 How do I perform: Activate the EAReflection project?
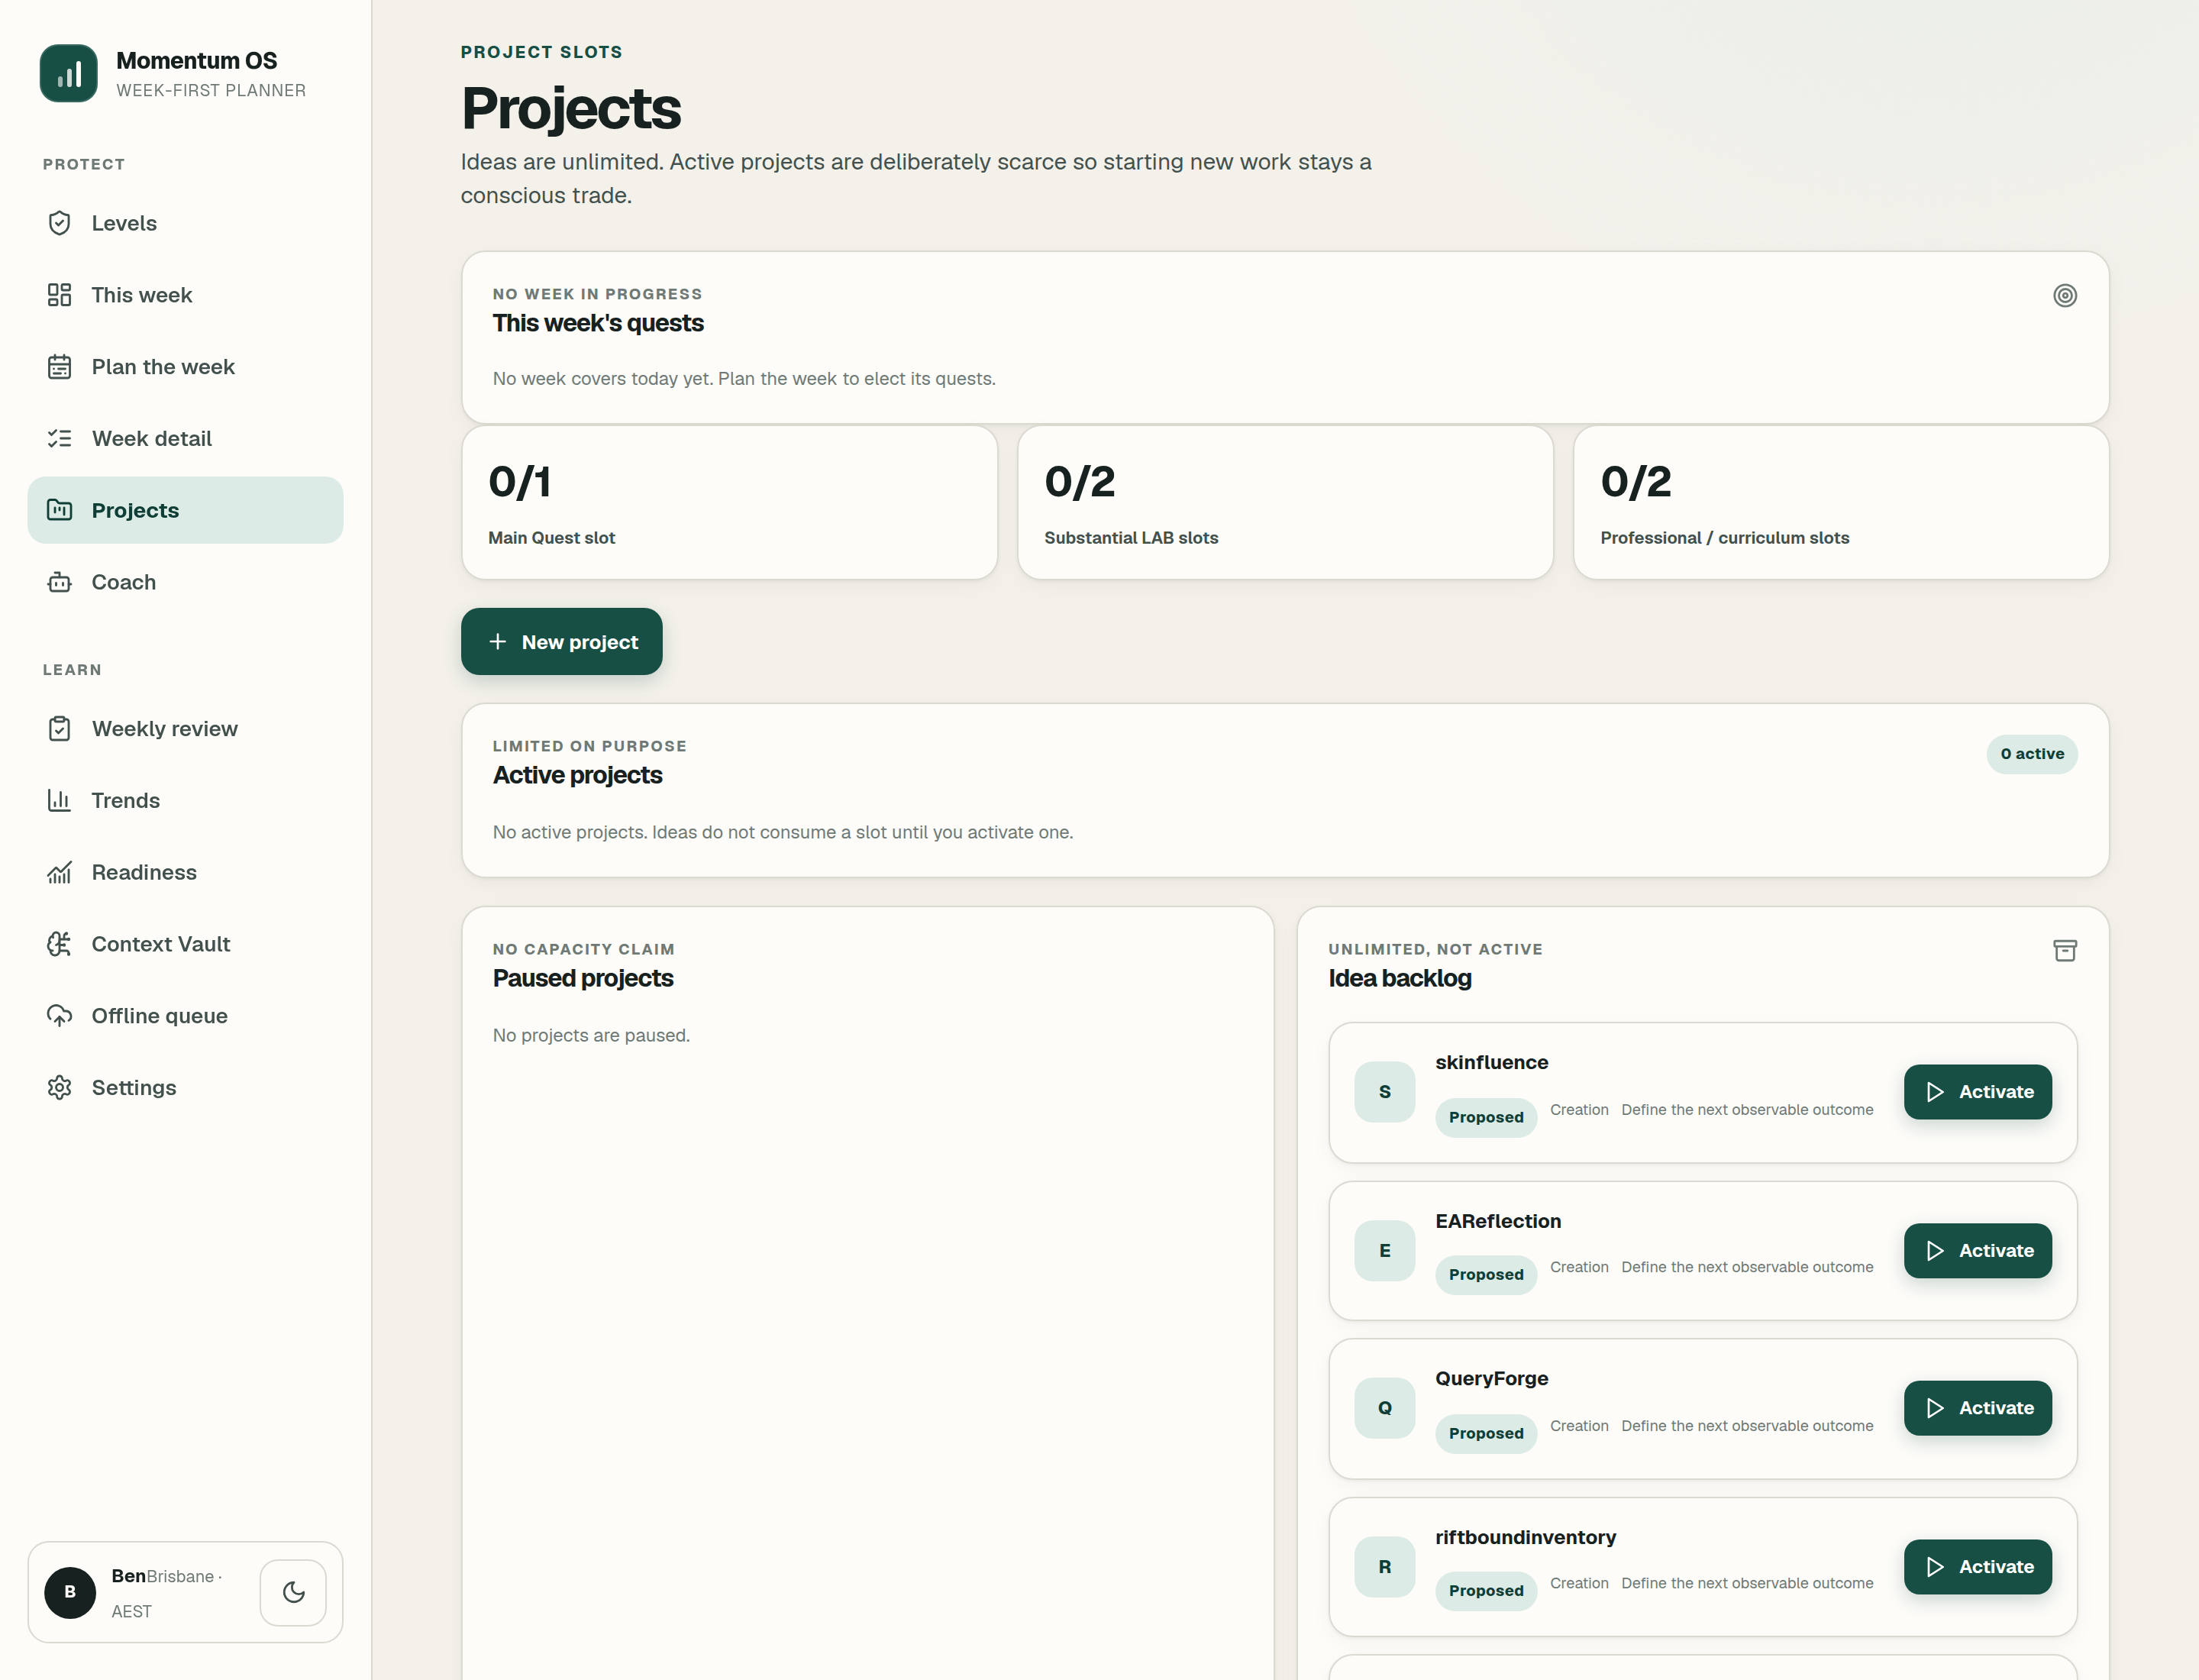click(x=1978, y=1251)
